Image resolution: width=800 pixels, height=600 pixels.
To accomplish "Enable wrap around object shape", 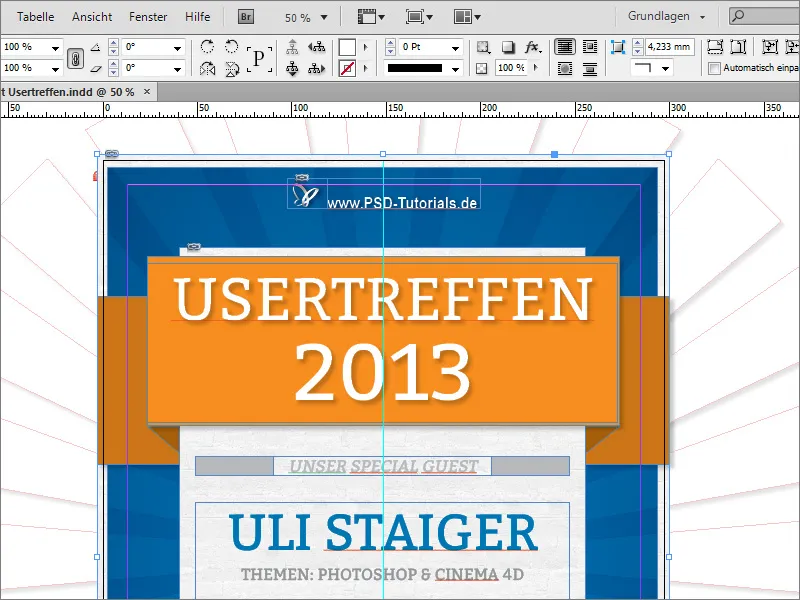I will pos(565,68).
